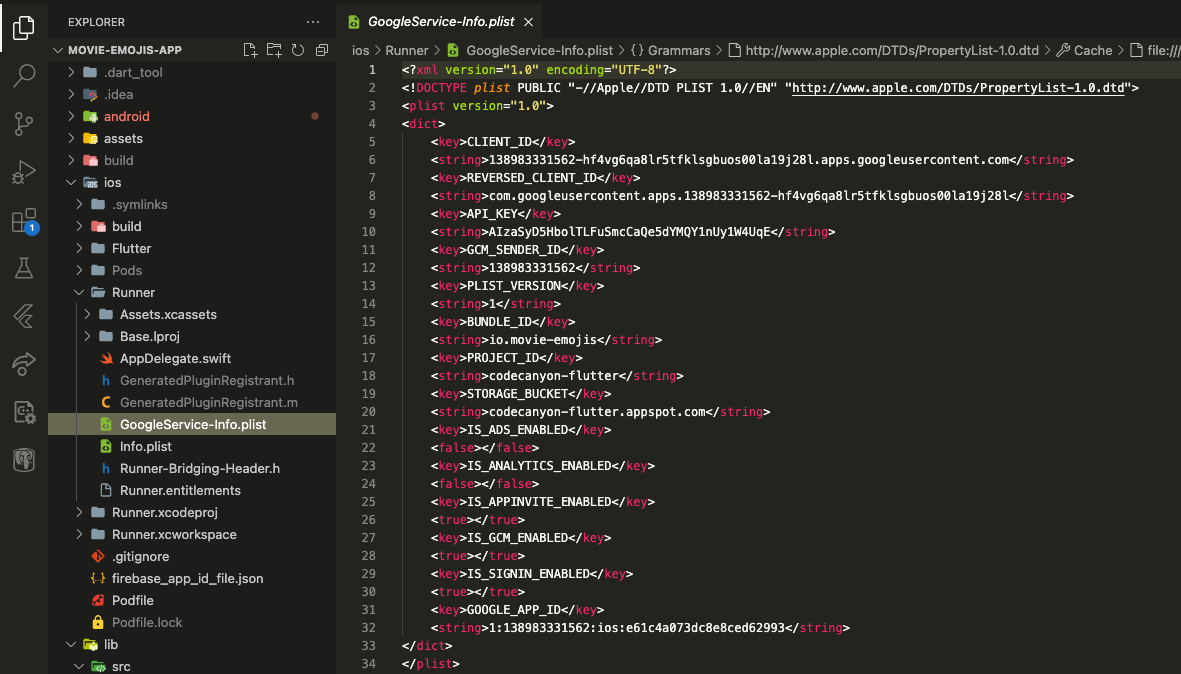Screen dimensions: 1181x674
Task: Open the Extensions view with badge
Action: tap(23, 221)
